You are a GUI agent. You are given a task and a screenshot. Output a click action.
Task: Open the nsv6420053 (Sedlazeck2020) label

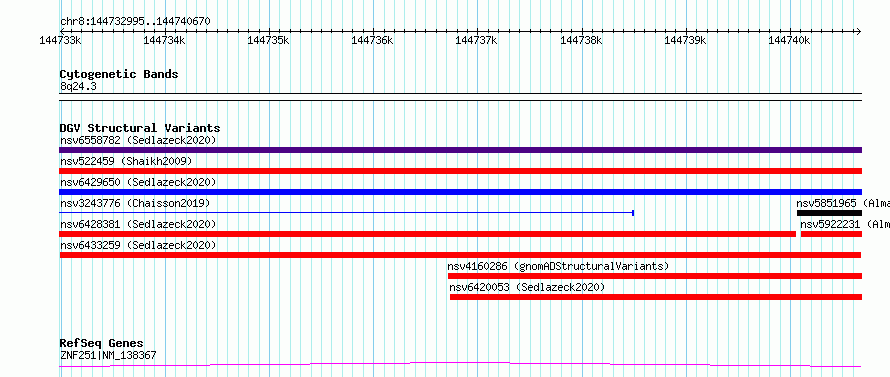click(x=527, y=287)
